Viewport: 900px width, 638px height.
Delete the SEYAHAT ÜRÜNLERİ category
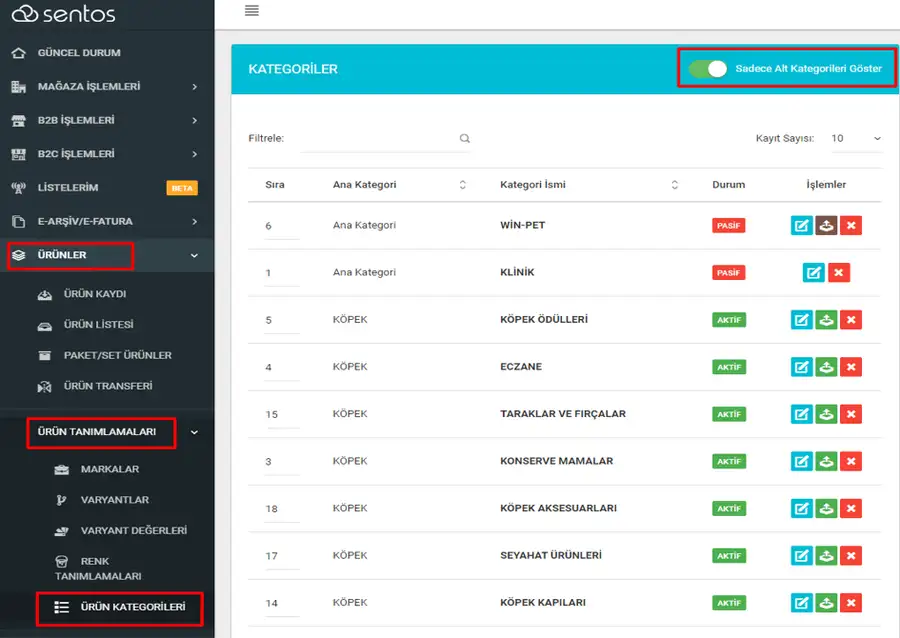tap(851, 555)
